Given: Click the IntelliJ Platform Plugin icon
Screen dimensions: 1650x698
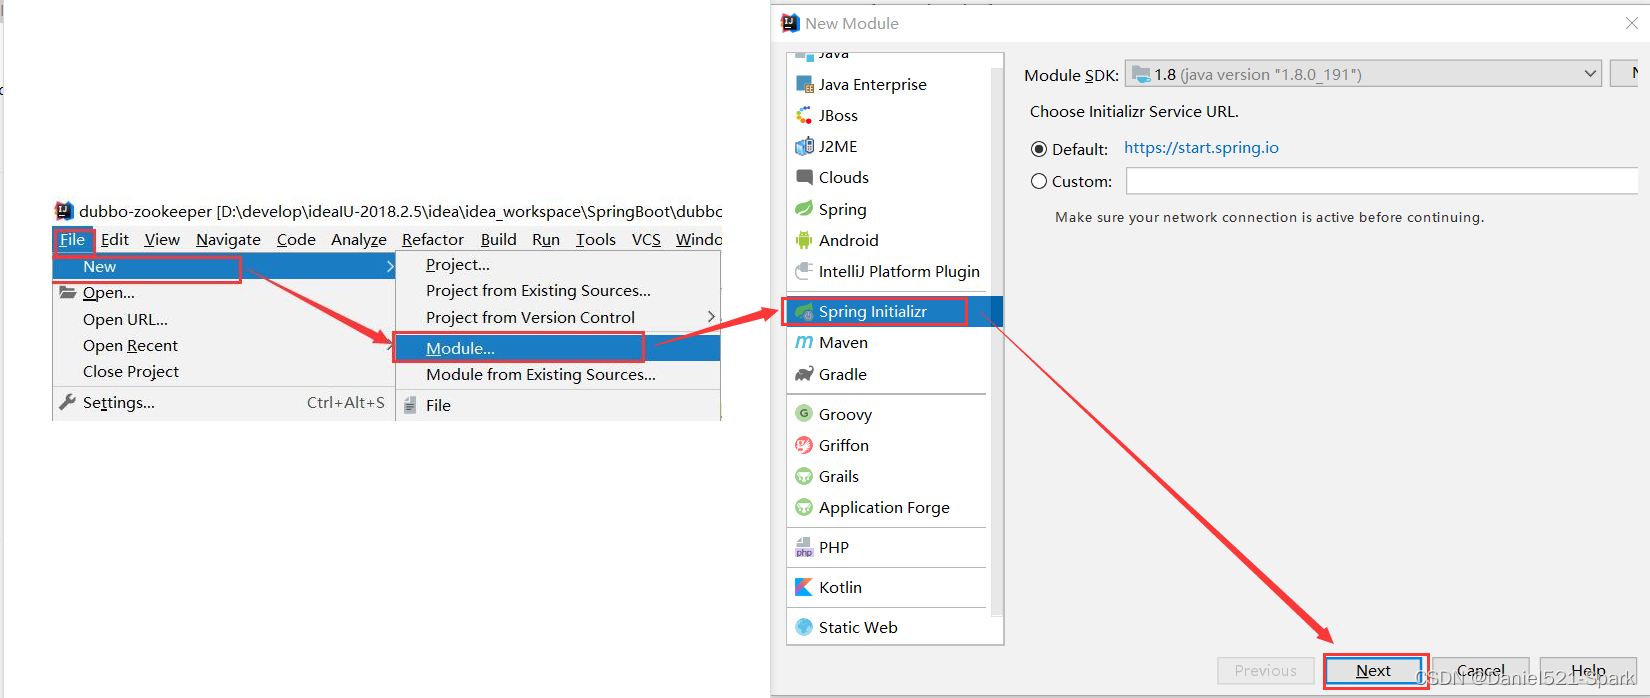Looking at the screenshot, I should click(804, 271).
